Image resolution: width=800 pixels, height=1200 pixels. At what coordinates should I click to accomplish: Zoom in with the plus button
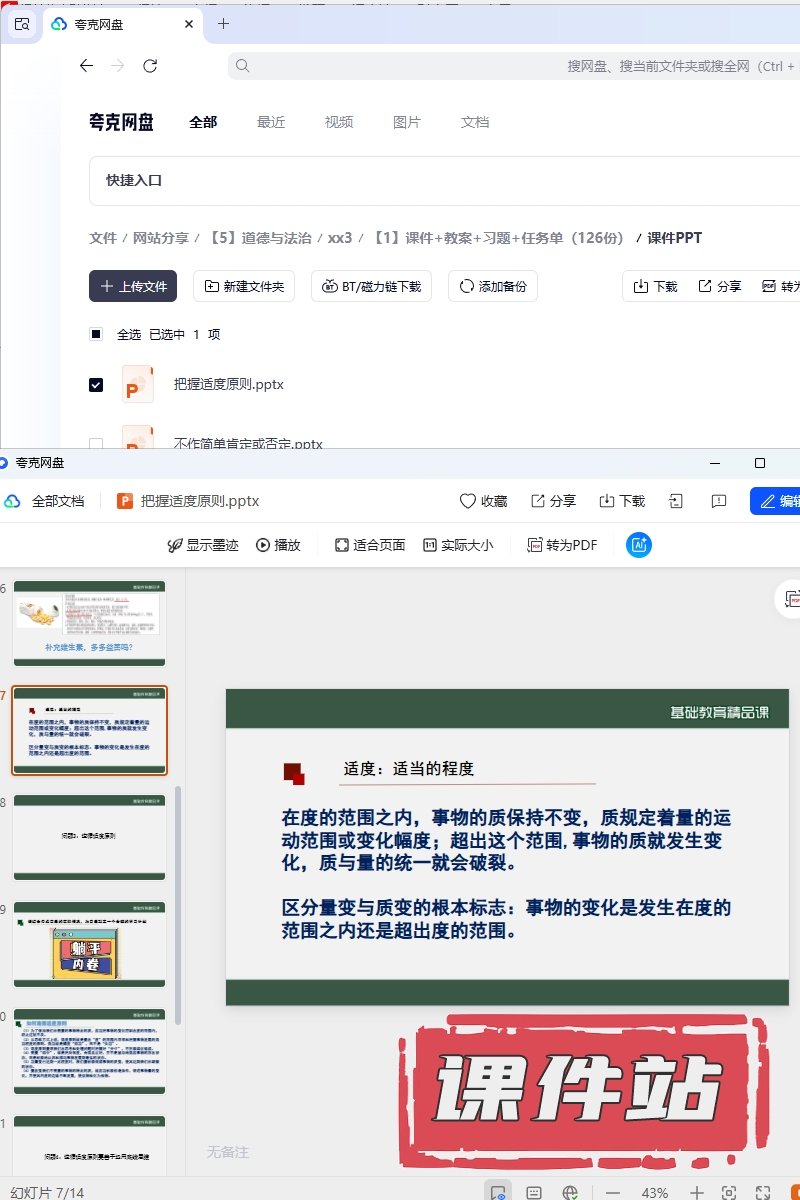click(697, 1193)
